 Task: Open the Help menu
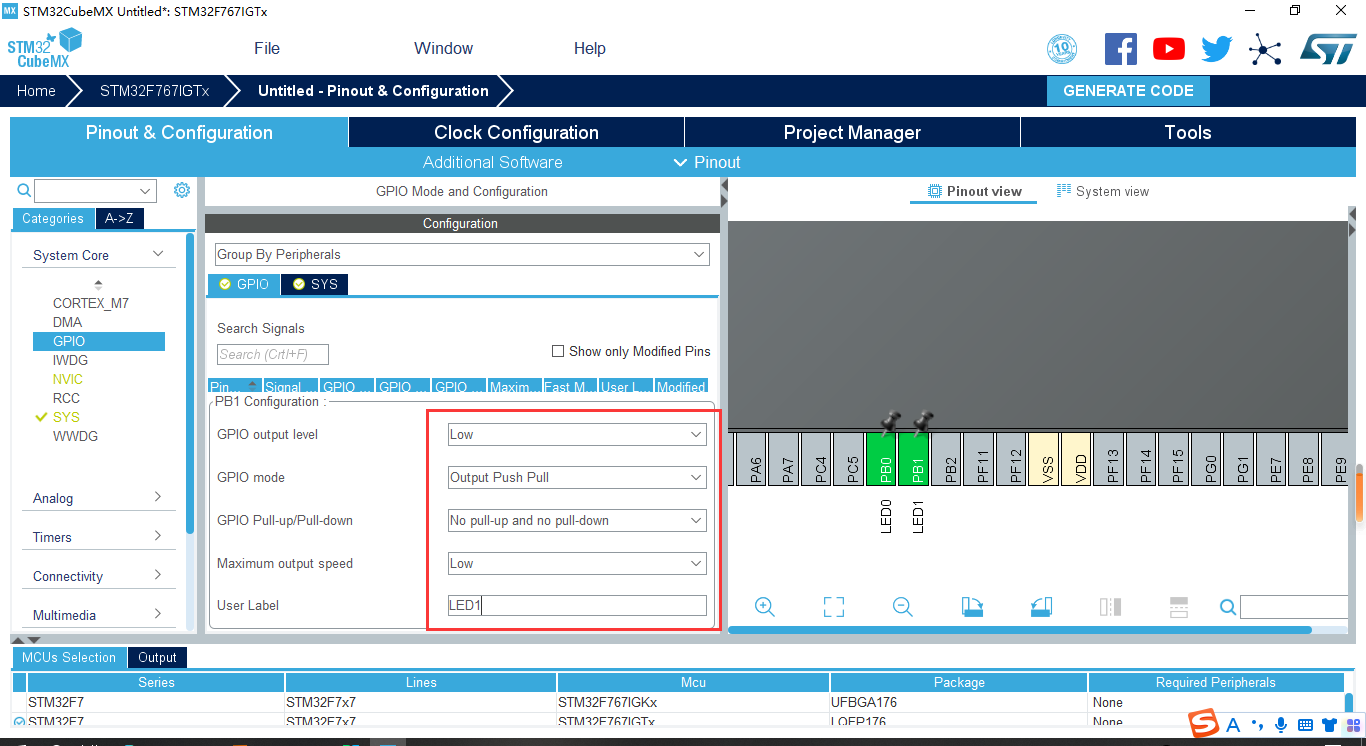coord(589,48)
